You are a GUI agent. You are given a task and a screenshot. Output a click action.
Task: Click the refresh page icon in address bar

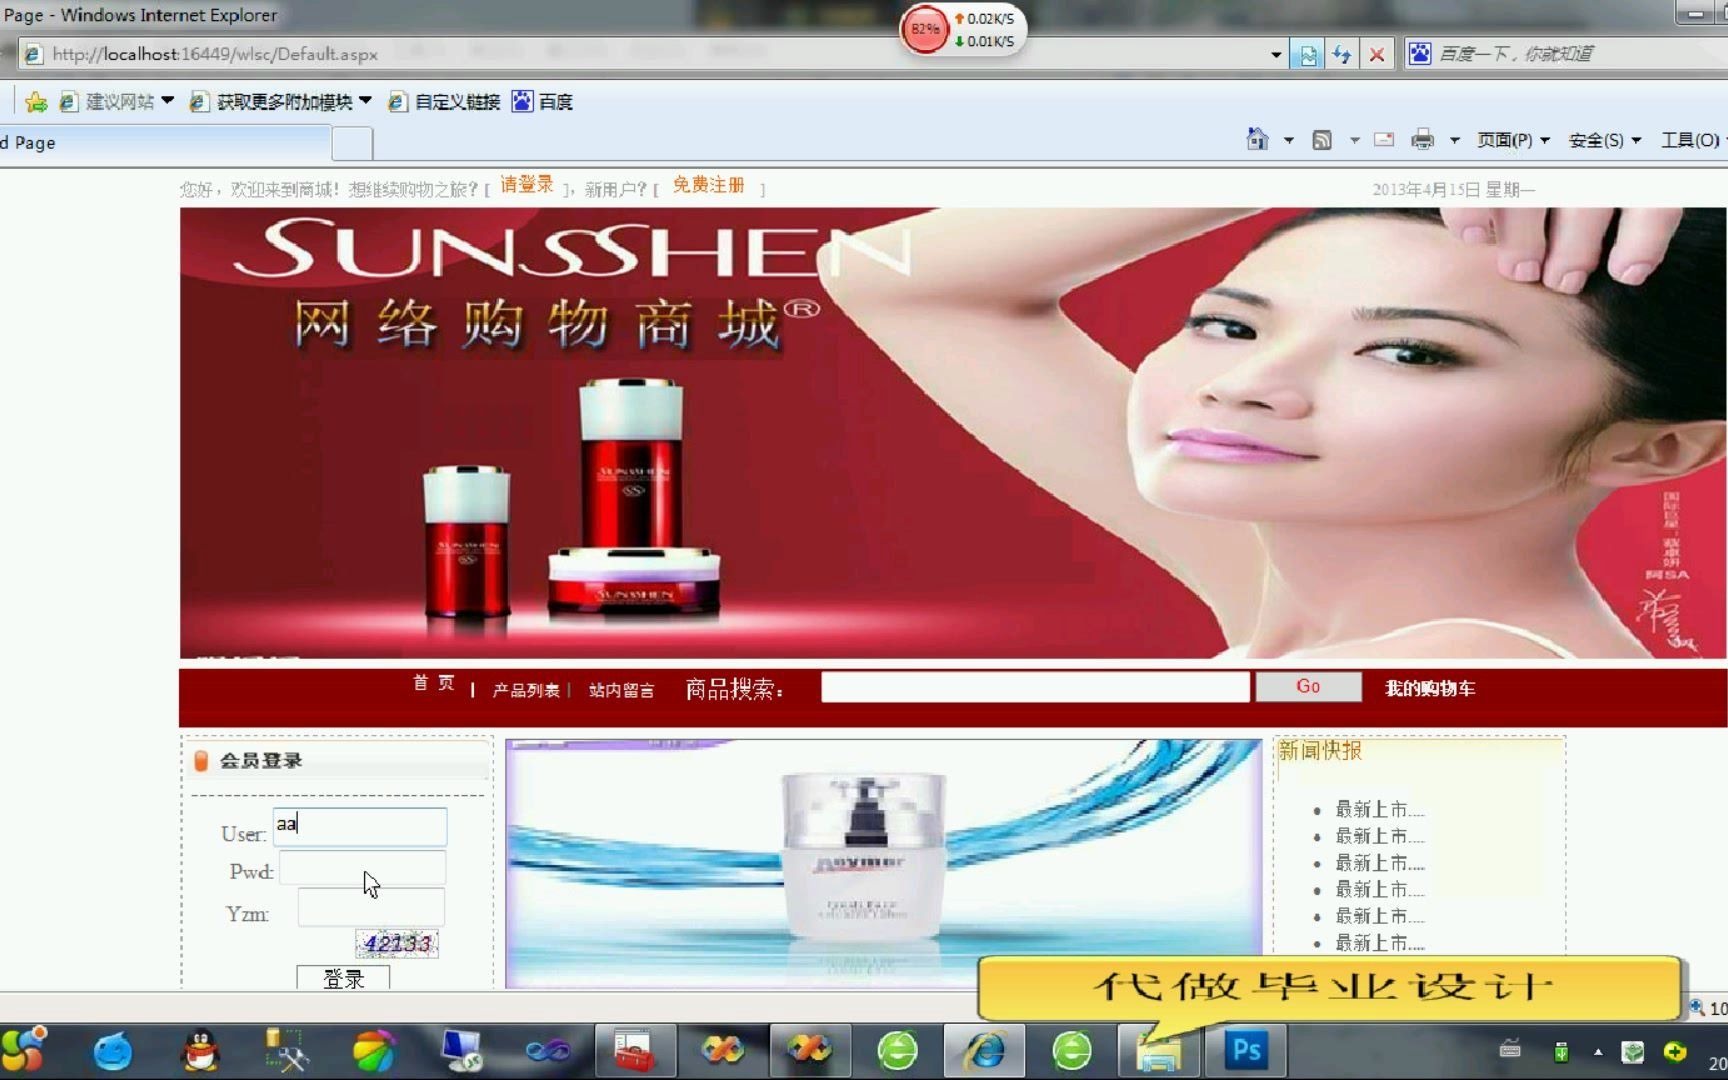click(1342, 54)
